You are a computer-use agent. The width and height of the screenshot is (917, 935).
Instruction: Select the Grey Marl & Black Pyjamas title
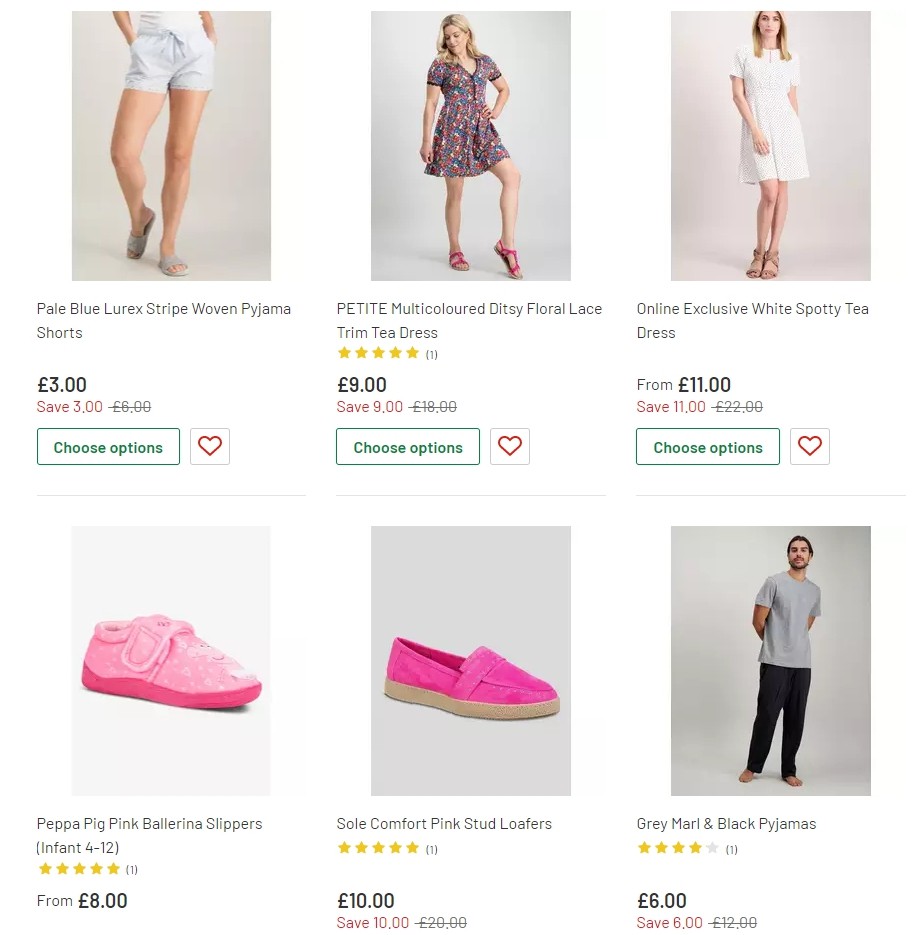[726, 823]
